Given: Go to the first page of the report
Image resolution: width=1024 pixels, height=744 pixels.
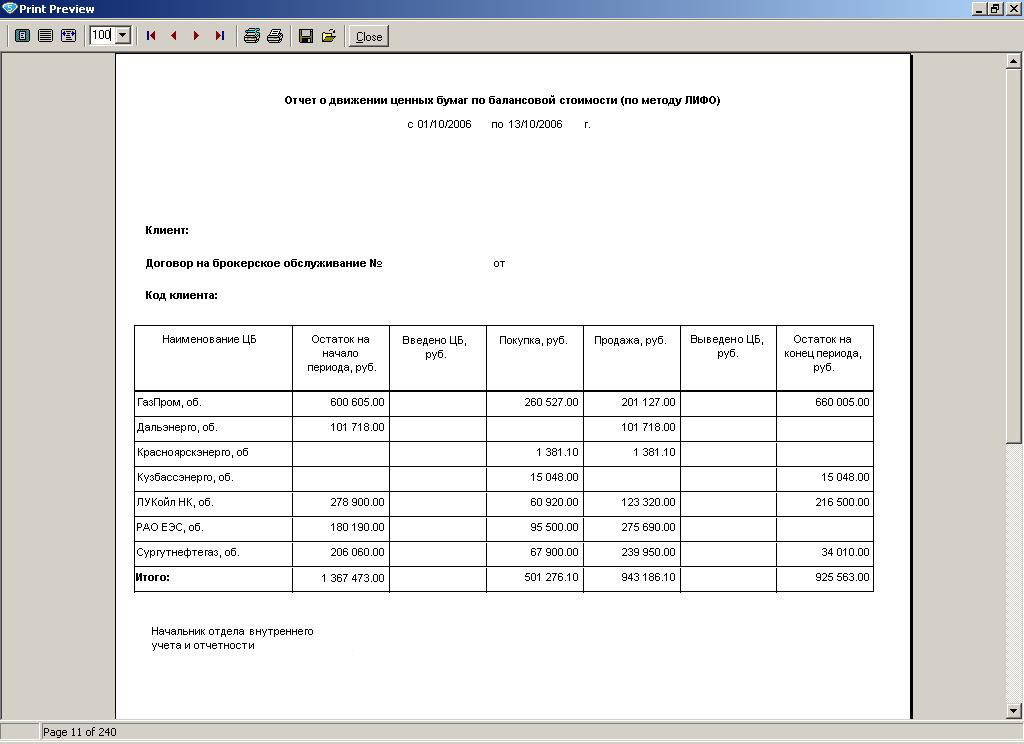Looking at the screenshot, I should [x=151, y=35].
